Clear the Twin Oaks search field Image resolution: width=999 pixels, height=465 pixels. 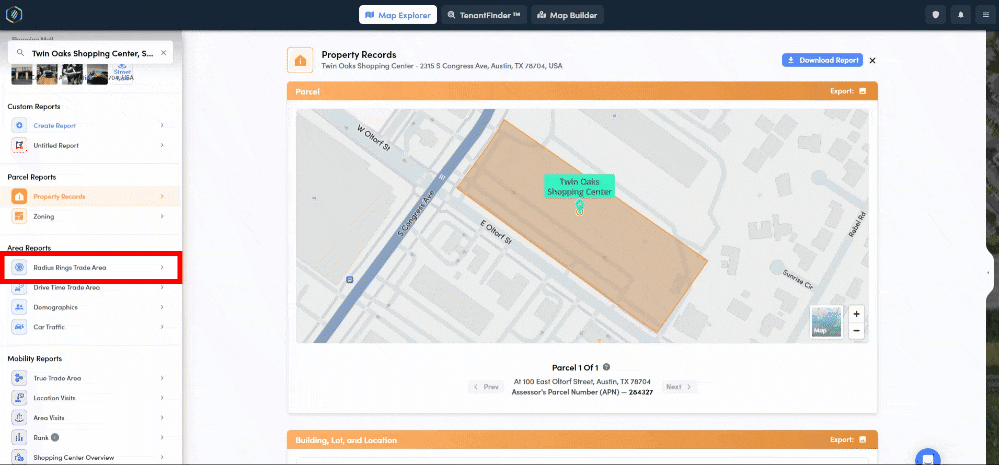(x=163, y=54)
